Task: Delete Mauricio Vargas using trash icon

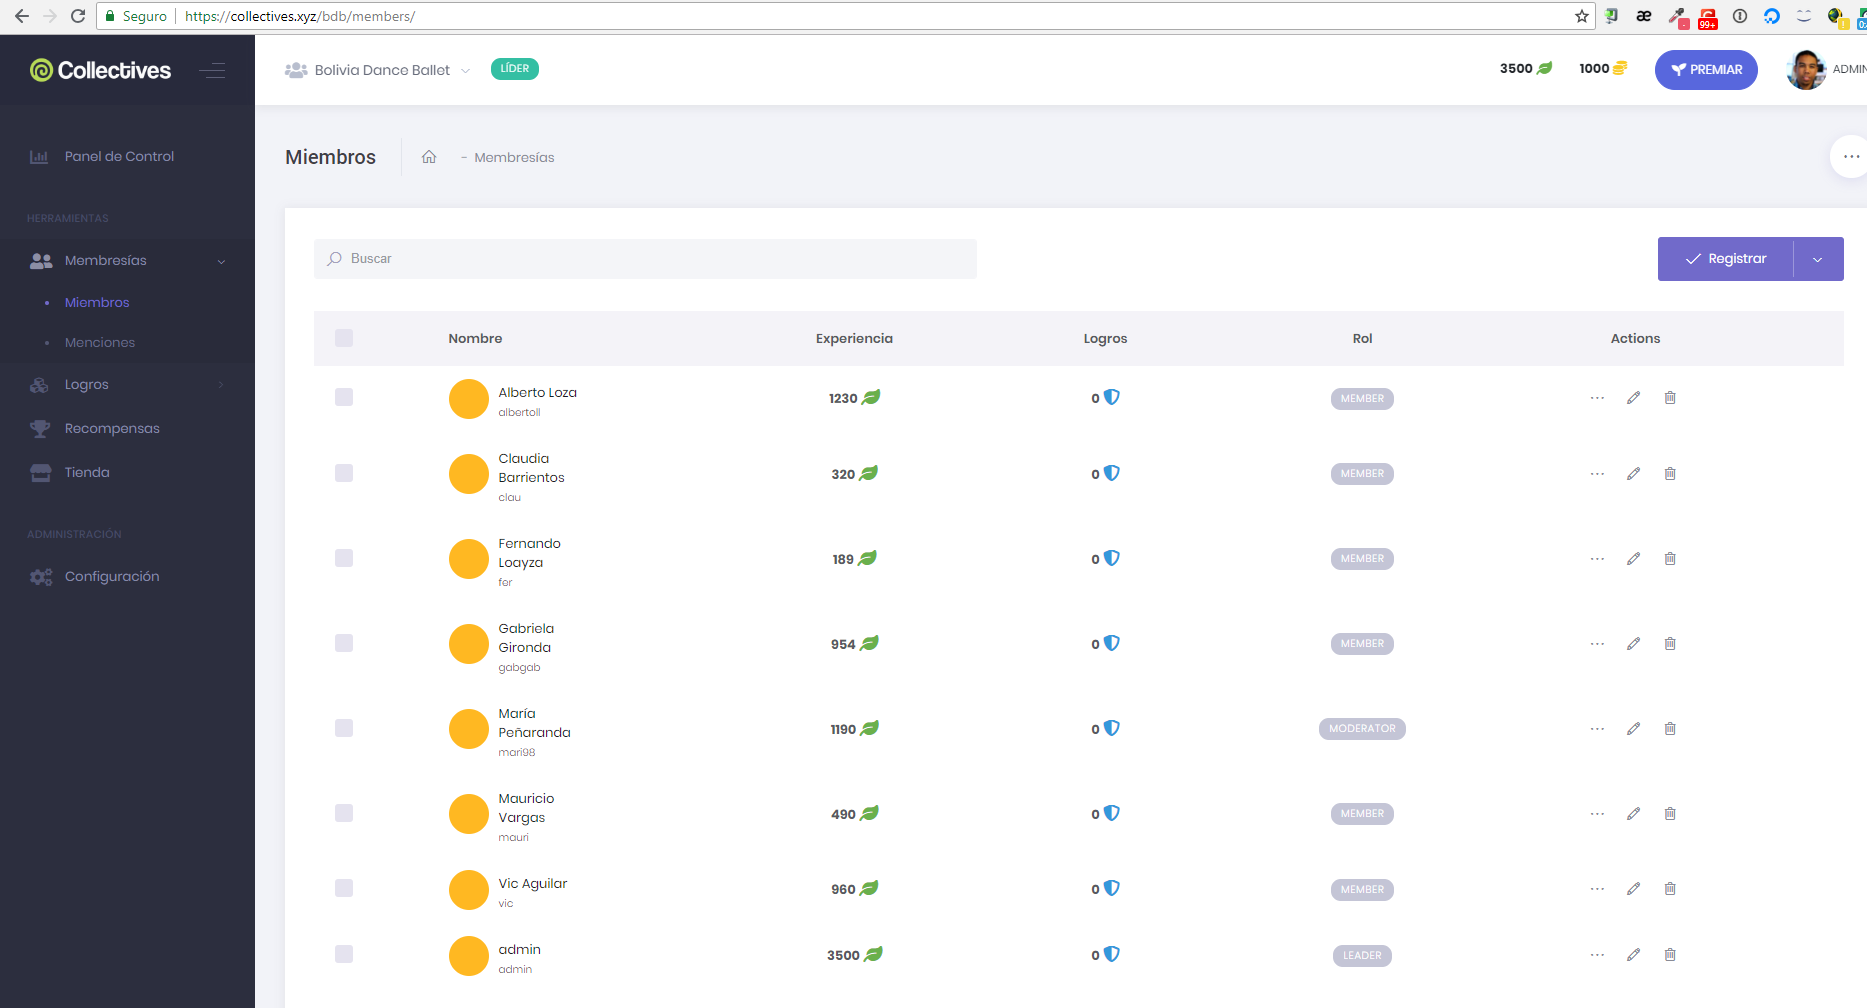Action: pos(1670,814)
